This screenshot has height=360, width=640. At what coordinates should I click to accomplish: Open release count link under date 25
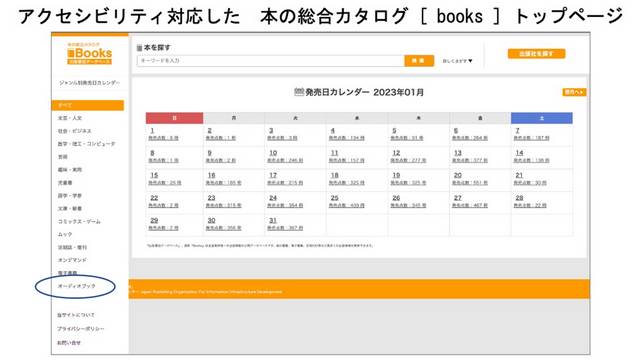(347, 206)
